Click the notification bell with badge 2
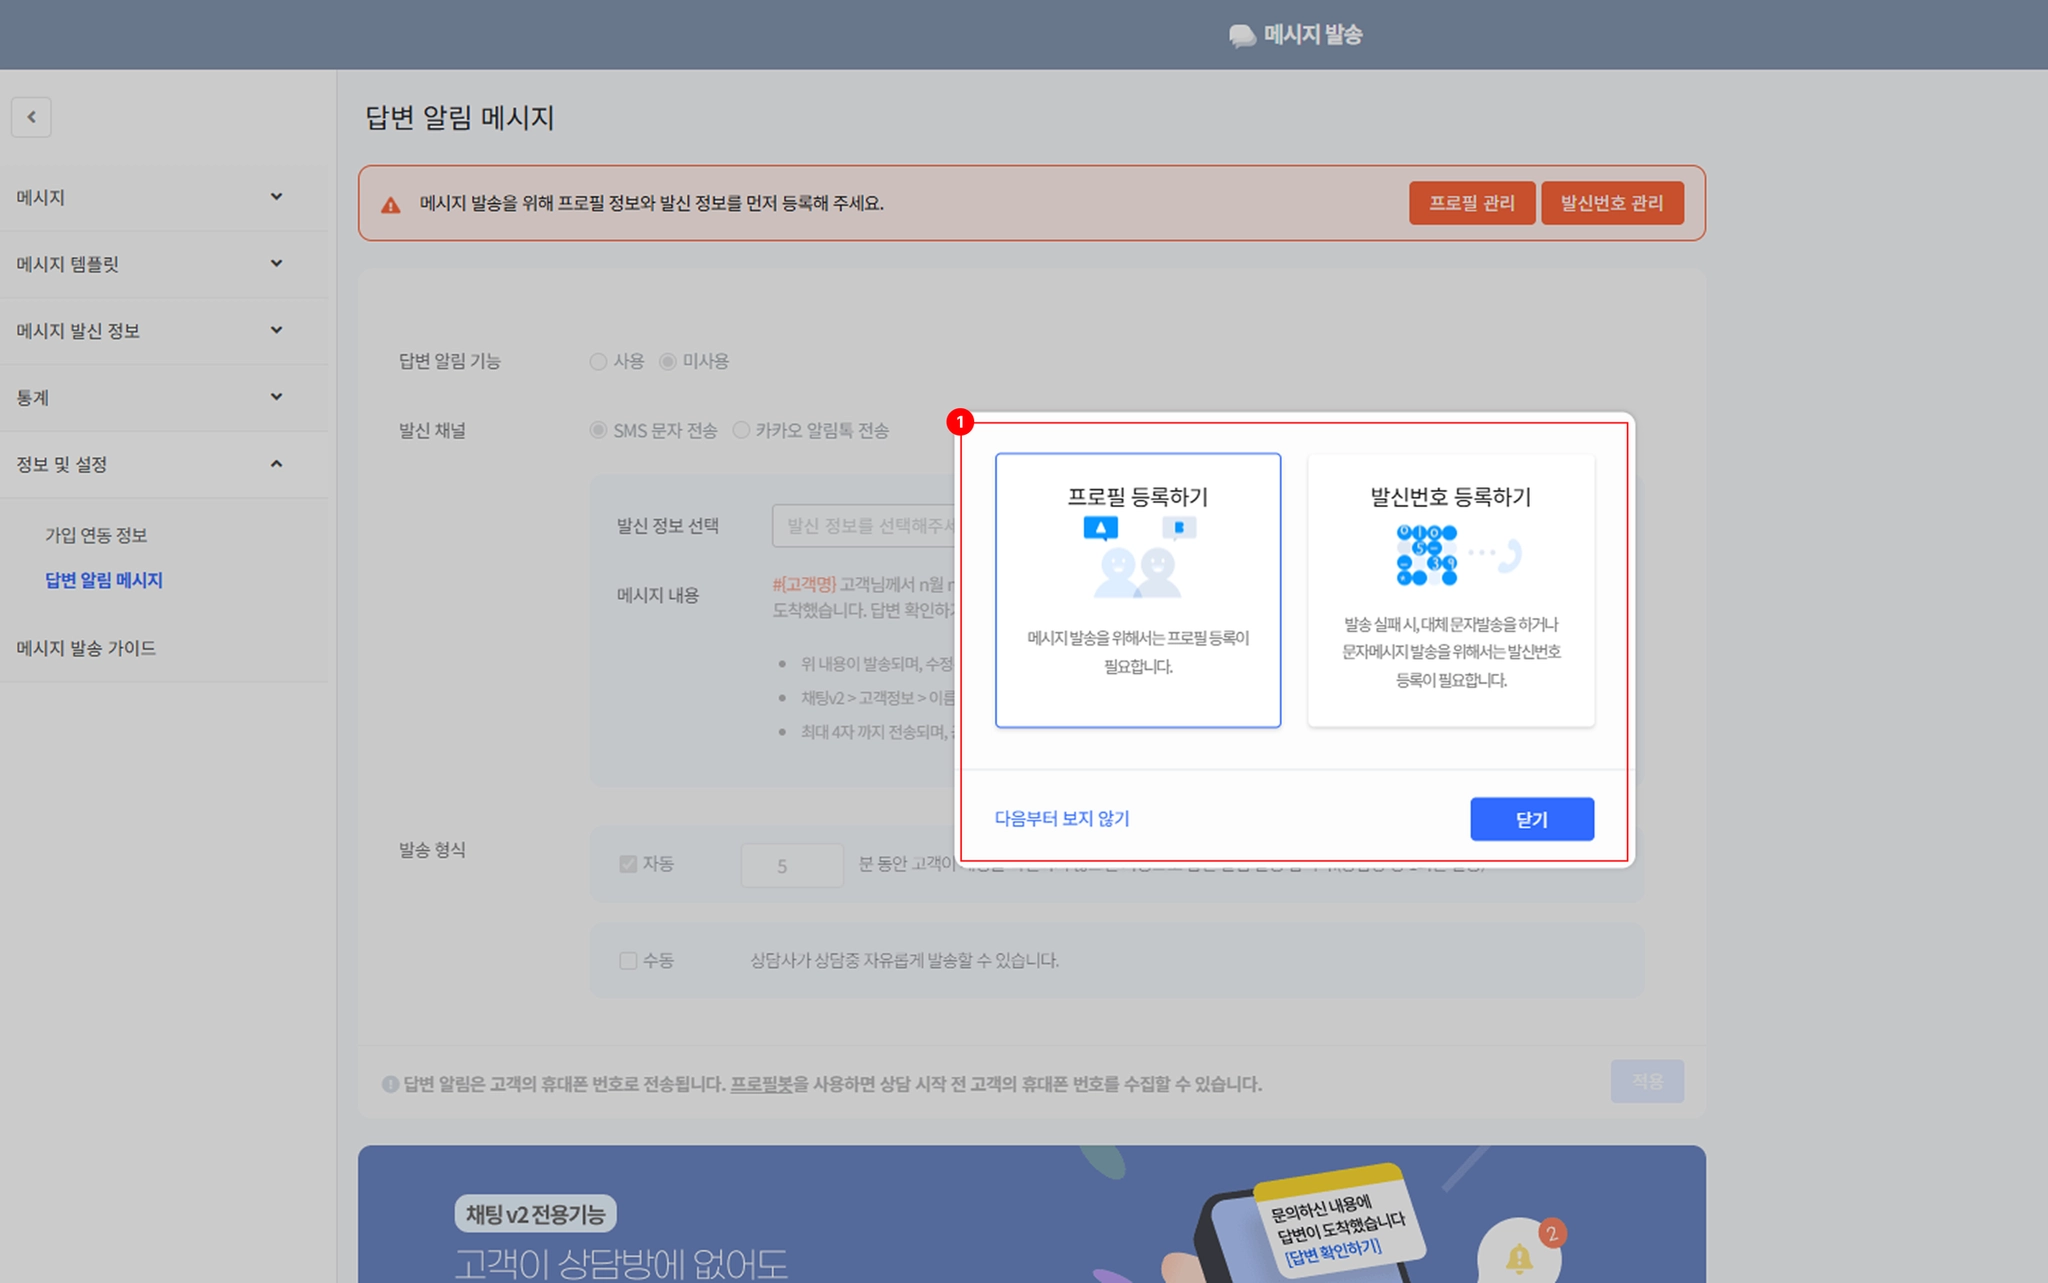This screenshot has width=2048, height=1283. [x=1519, y=1256]
